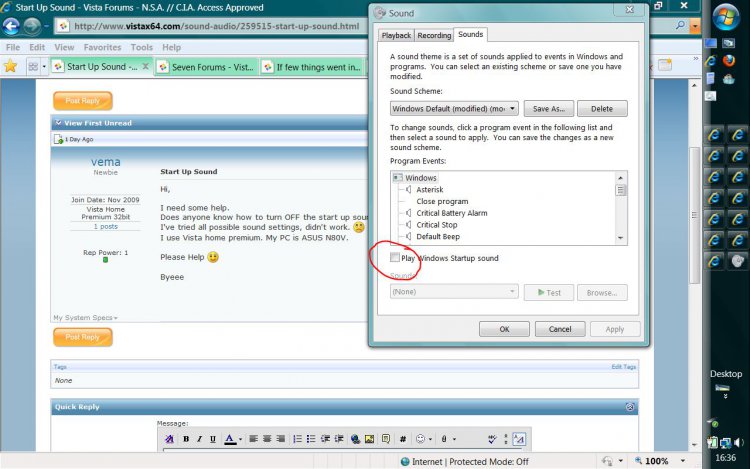The width and height of the screenshot is (750, 469).
Task: Click the font color A icon
Action: click(x=230, y=439)
